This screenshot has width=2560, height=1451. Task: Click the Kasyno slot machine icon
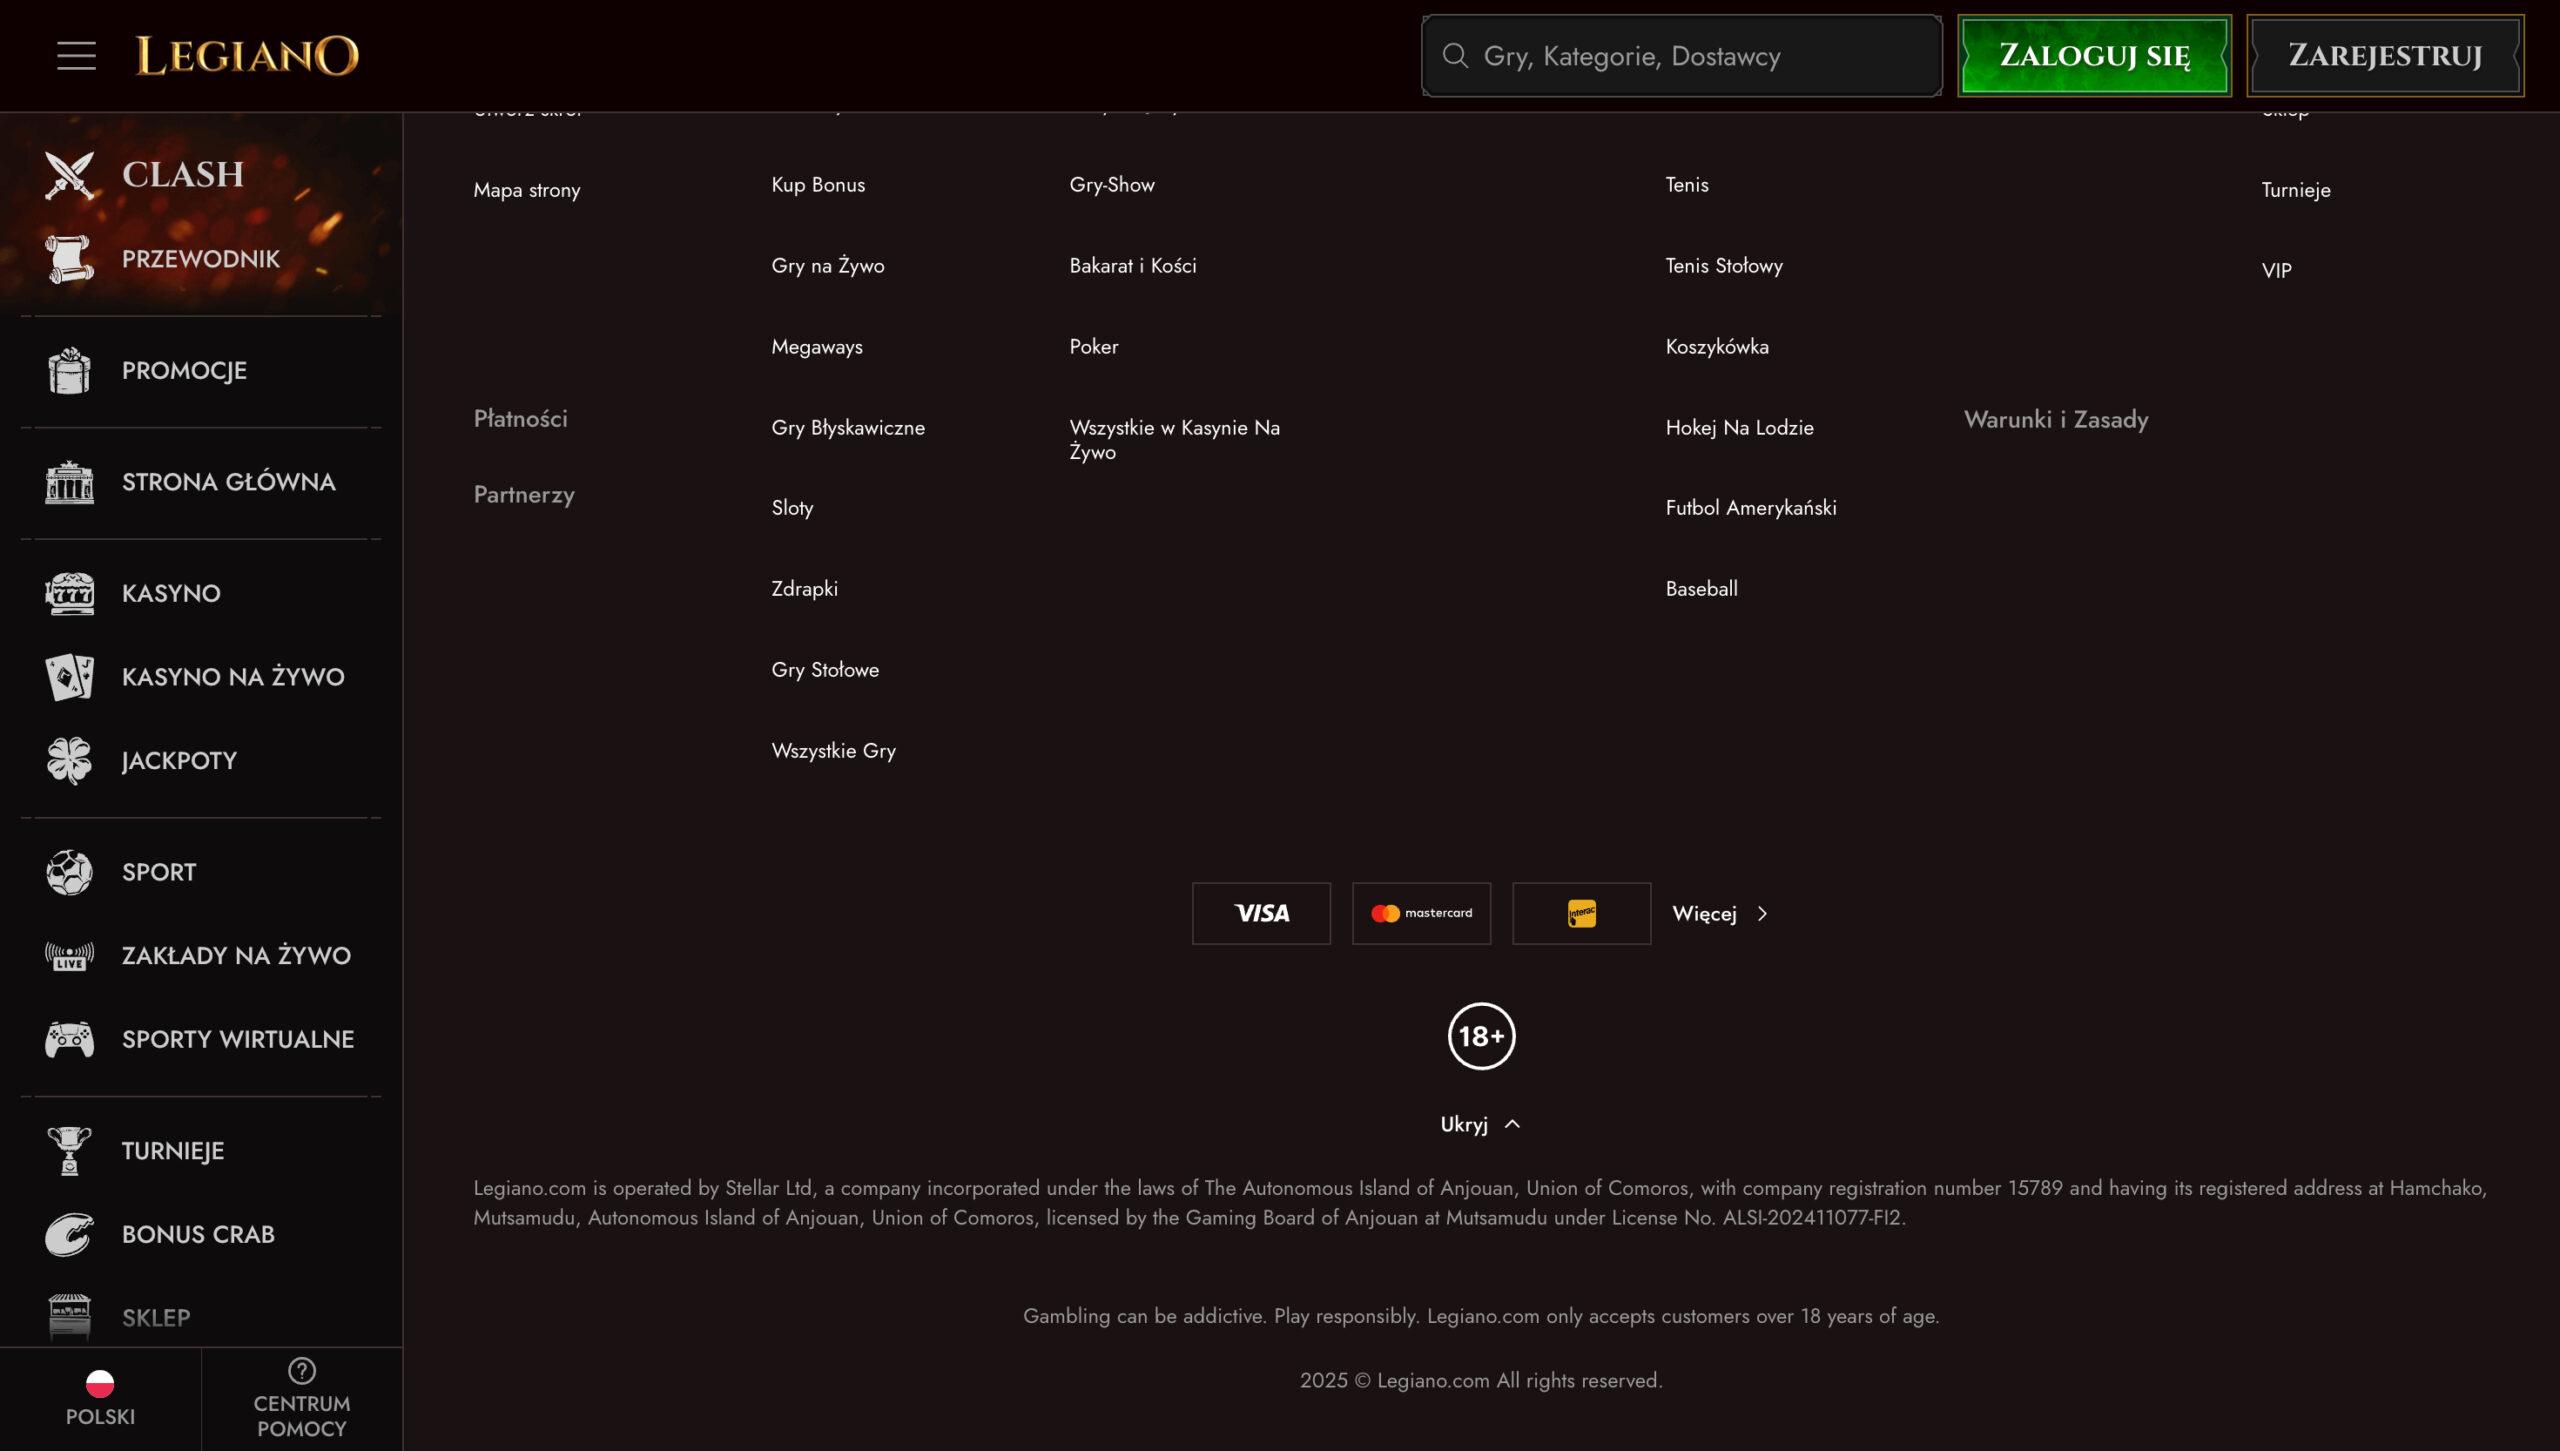pos(69,594)
